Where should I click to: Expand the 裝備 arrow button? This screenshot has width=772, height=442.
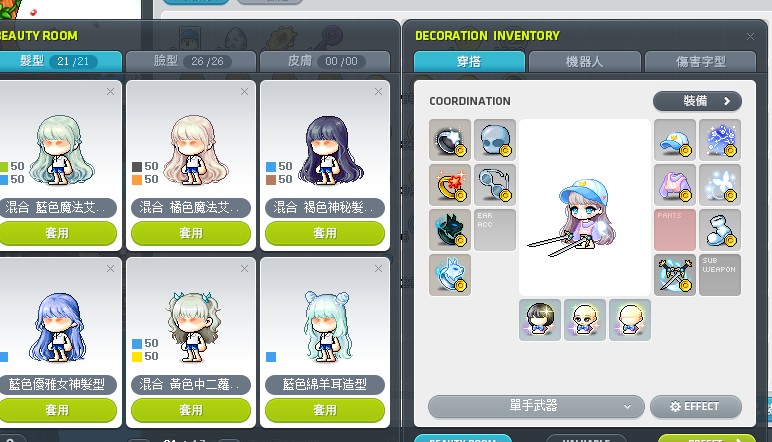pos(697,101)
